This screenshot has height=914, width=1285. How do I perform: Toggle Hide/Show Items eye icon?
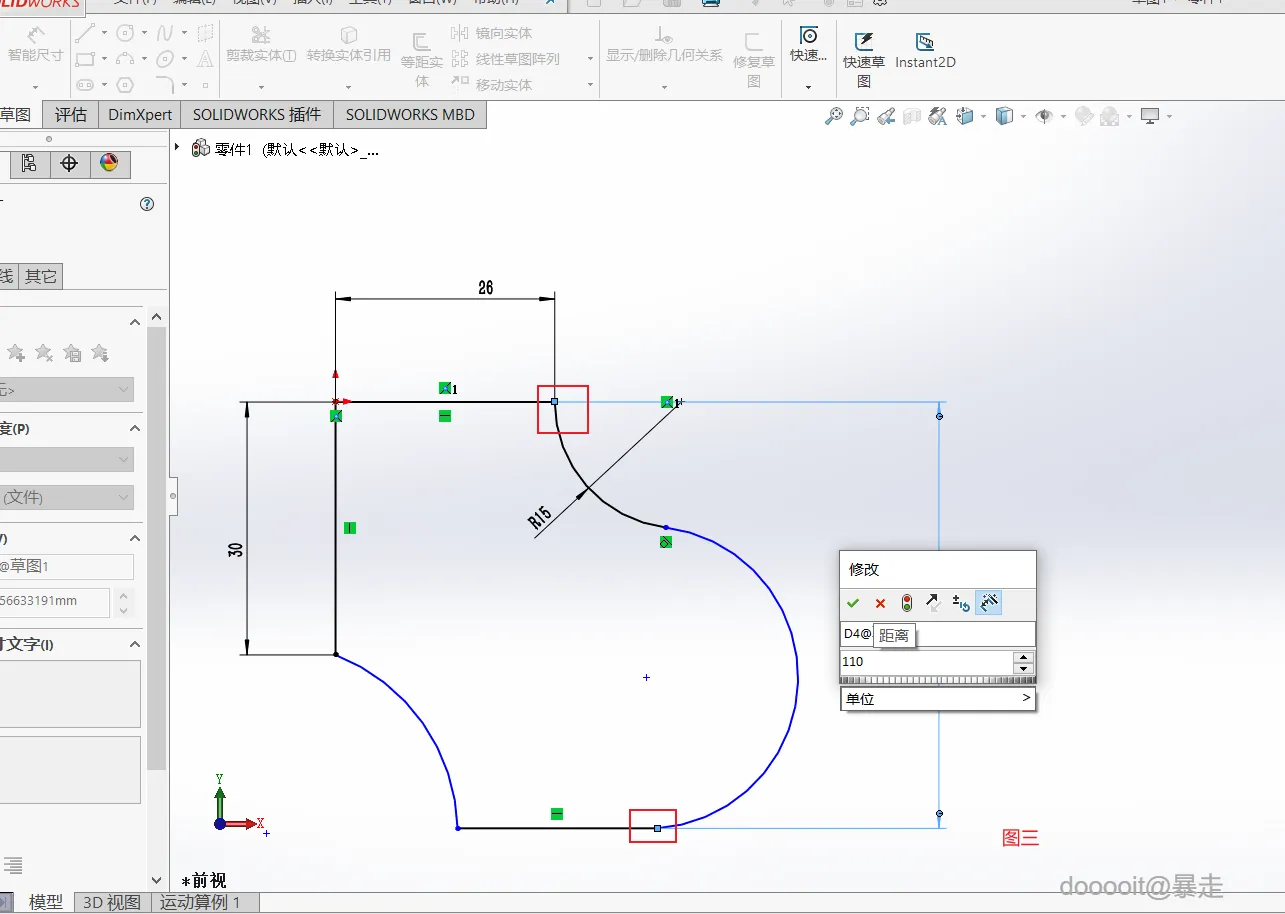pyautogui.click(x=1044, y=116)
